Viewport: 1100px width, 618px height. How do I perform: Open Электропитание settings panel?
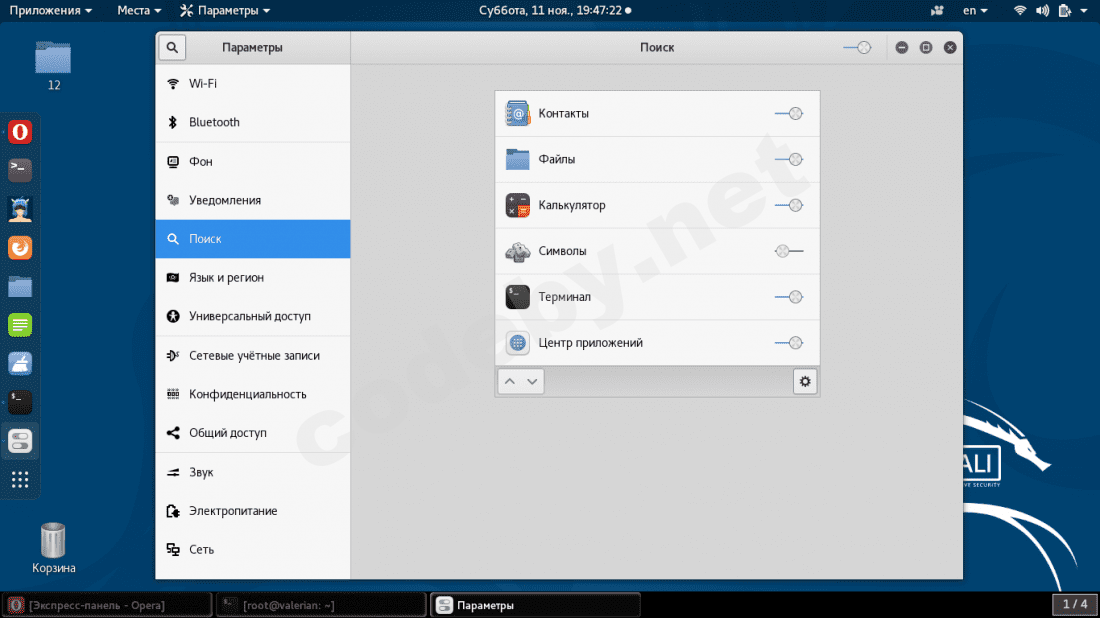(x=253, y=511)
